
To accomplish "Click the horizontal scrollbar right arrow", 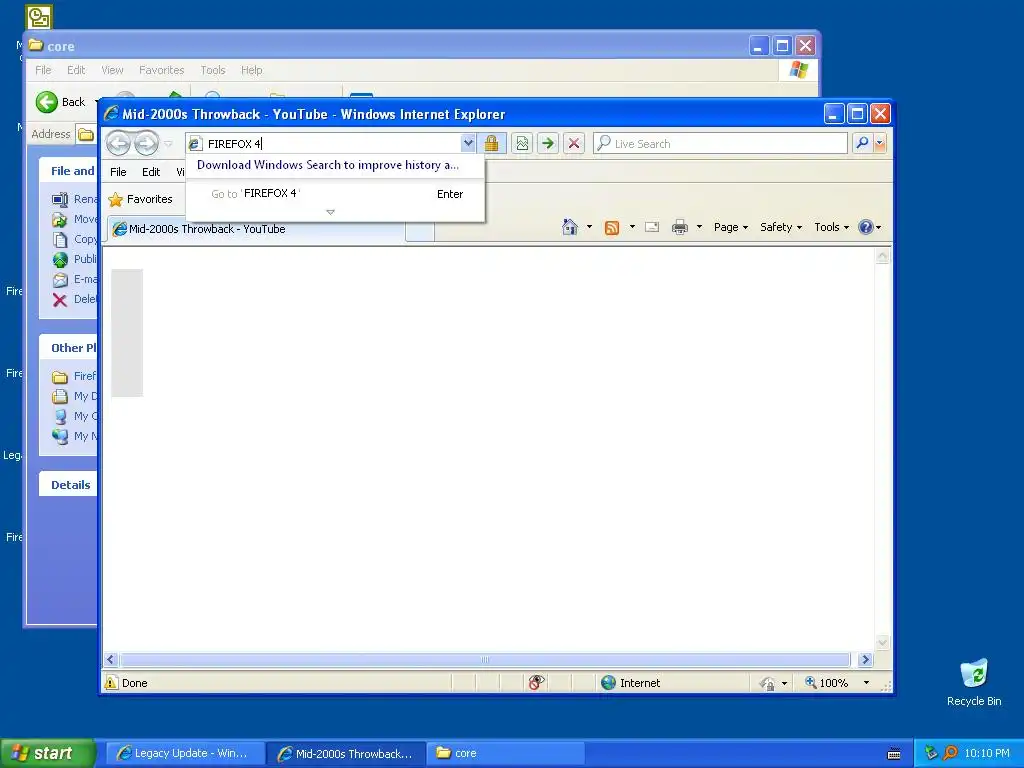I will 866,660.
